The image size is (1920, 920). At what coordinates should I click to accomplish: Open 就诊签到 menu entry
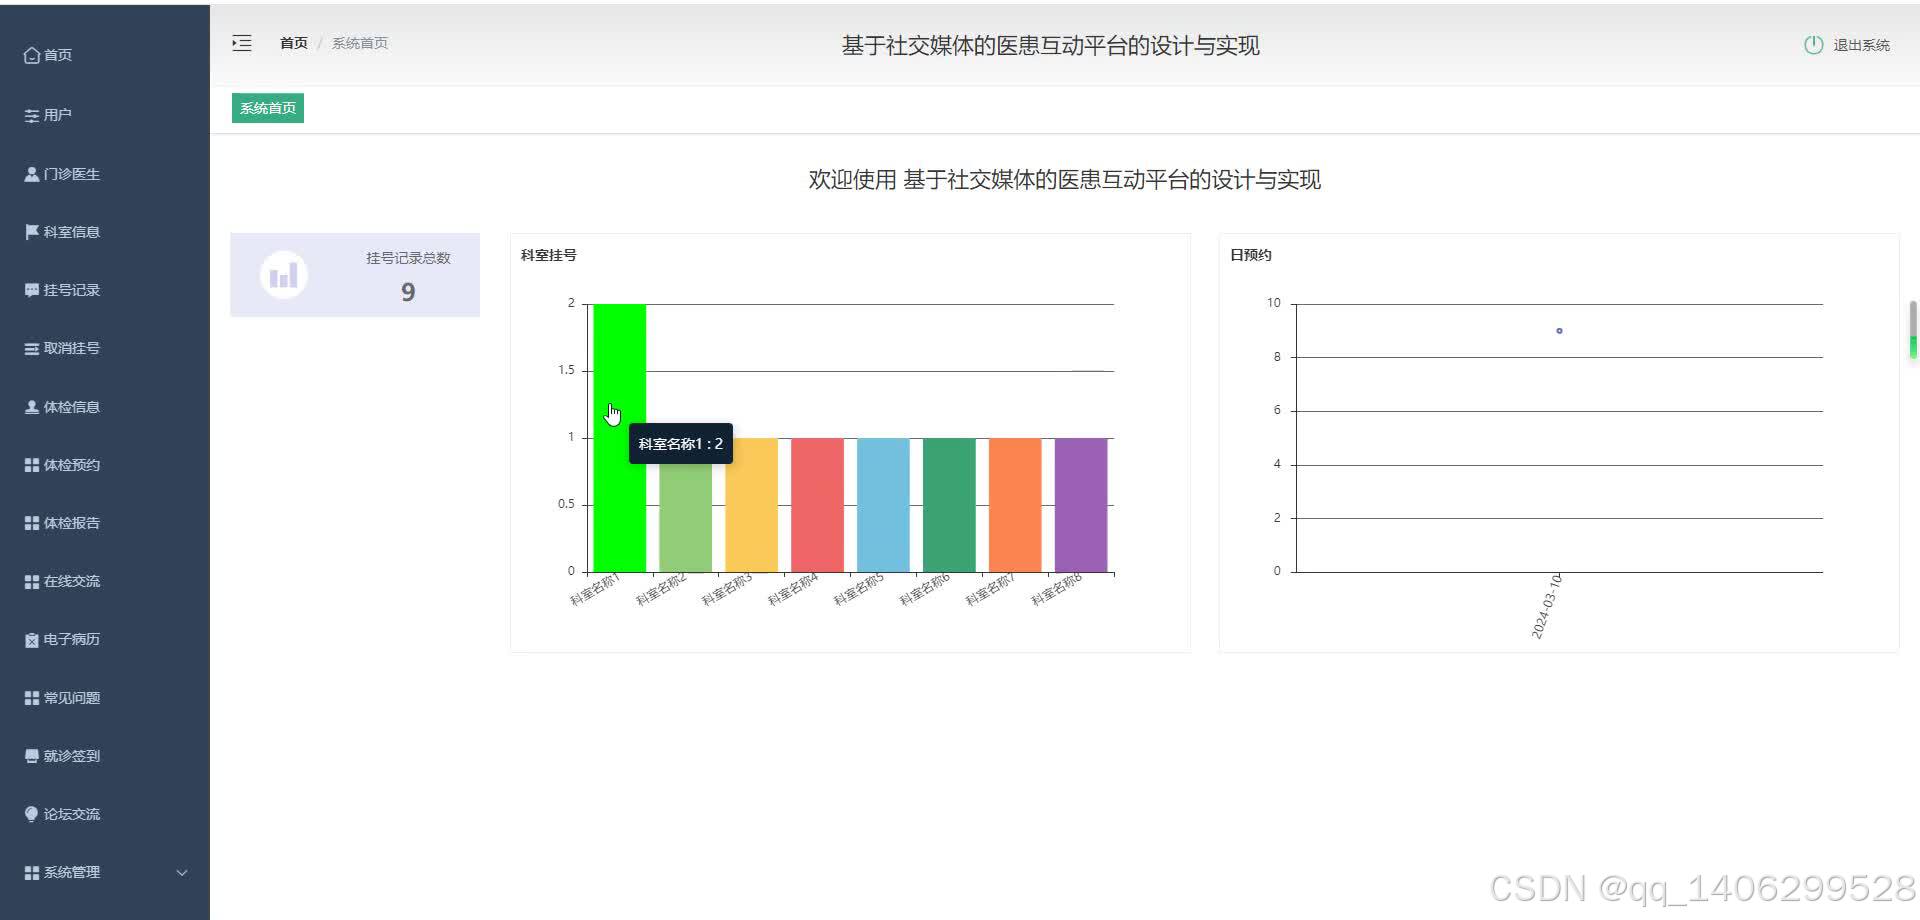click(72, 756)
